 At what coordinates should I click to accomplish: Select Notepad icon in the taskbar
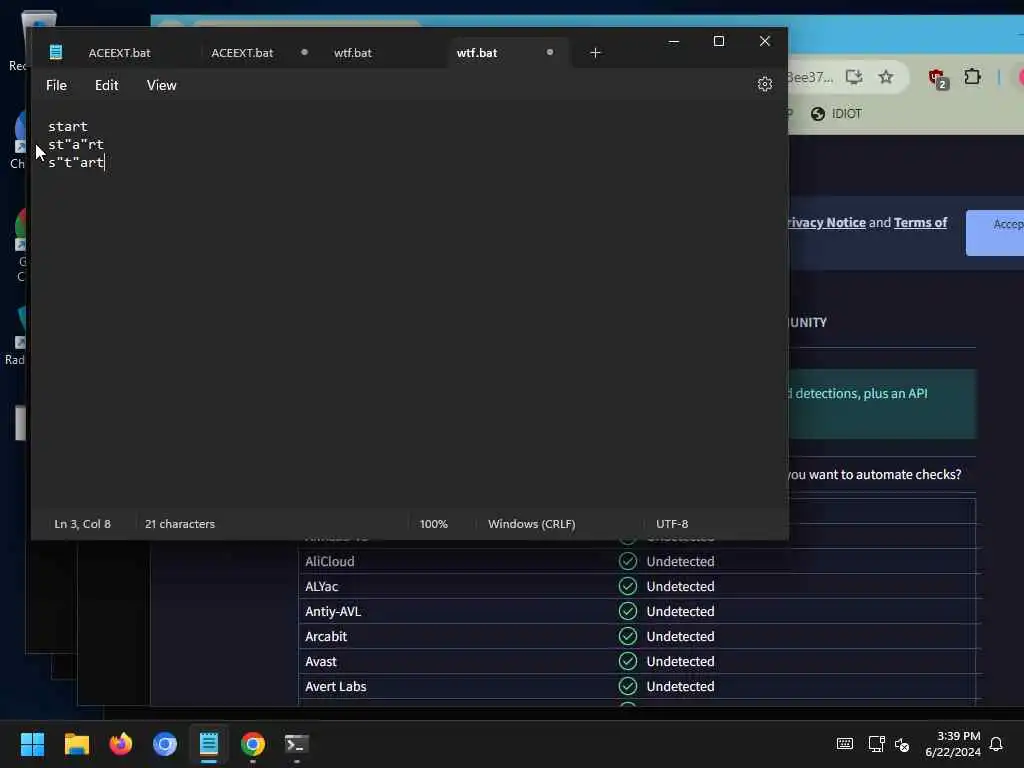[x=209, y=744]
